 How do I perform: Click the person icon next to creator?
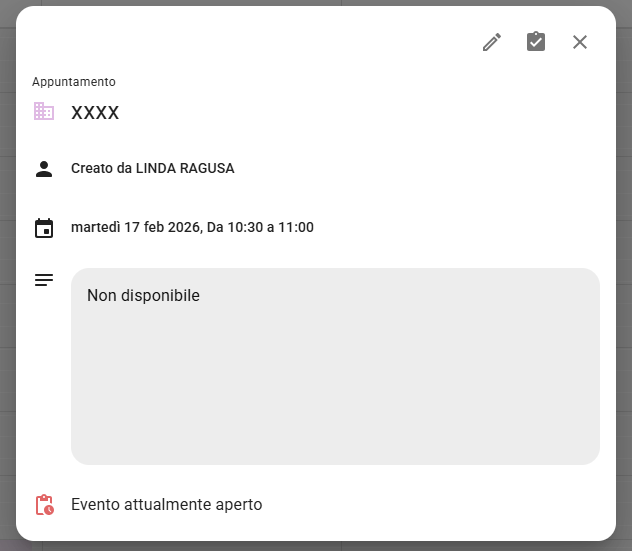44,169
